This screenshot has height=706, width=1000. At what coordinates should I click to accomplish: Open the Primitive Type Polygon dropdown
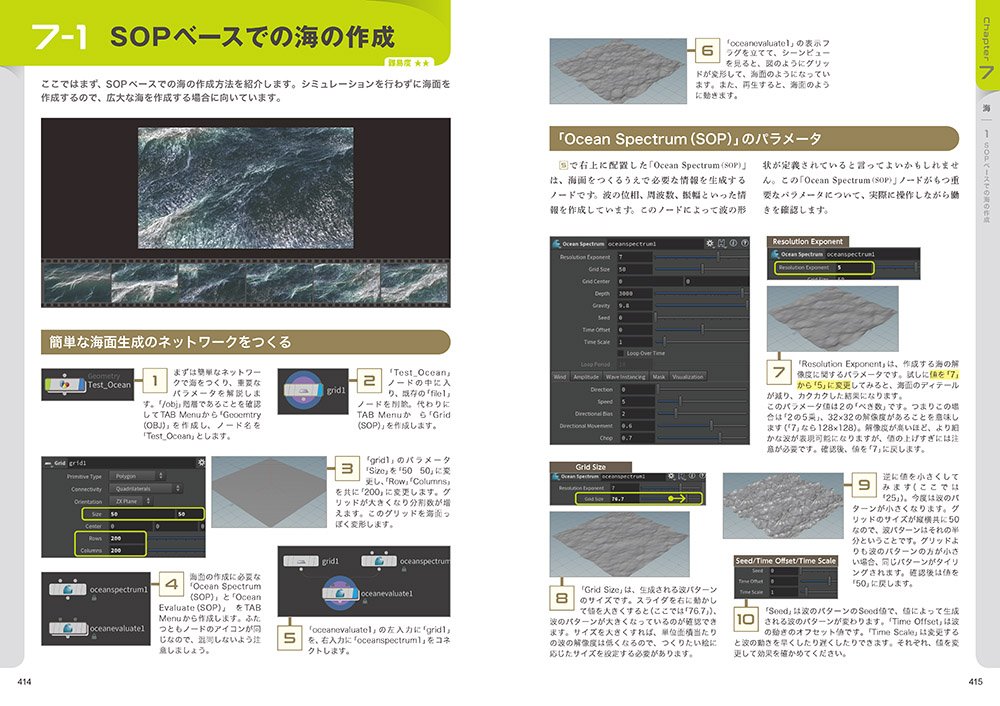137,476
